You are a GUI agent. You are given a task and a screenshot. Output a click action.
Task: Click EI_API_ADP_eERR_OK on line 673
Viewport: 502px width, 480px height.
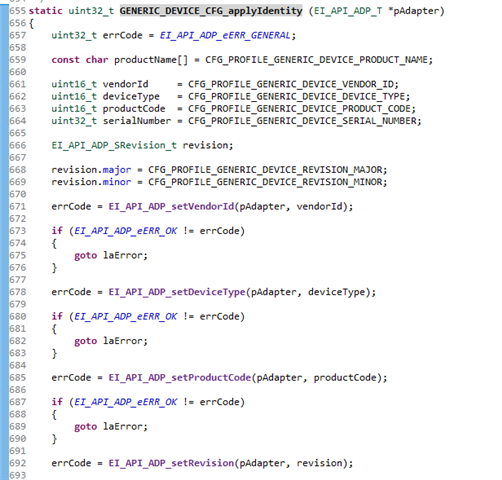pos(126,231)
